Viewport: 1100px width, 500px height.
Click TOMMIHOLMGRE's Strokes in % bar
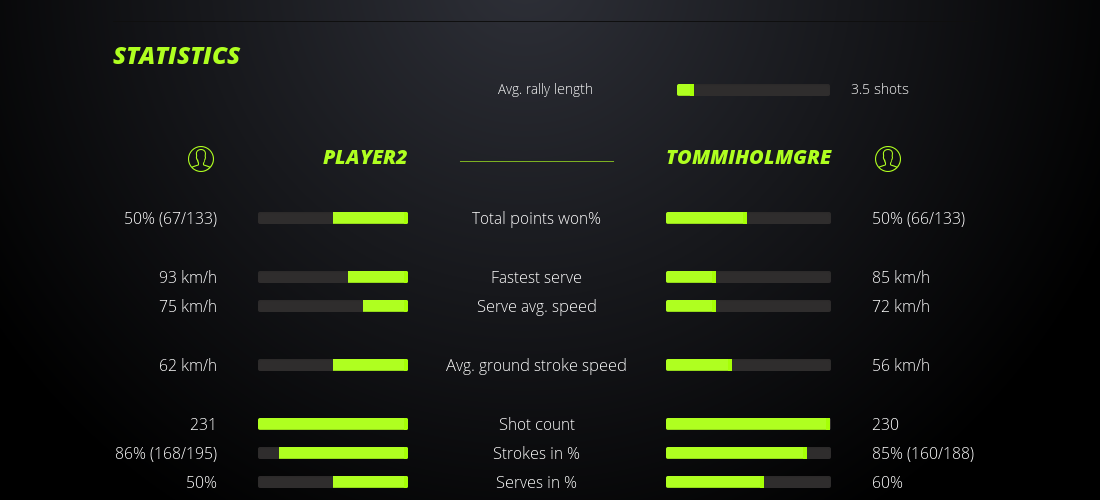(x=748, y=453)
